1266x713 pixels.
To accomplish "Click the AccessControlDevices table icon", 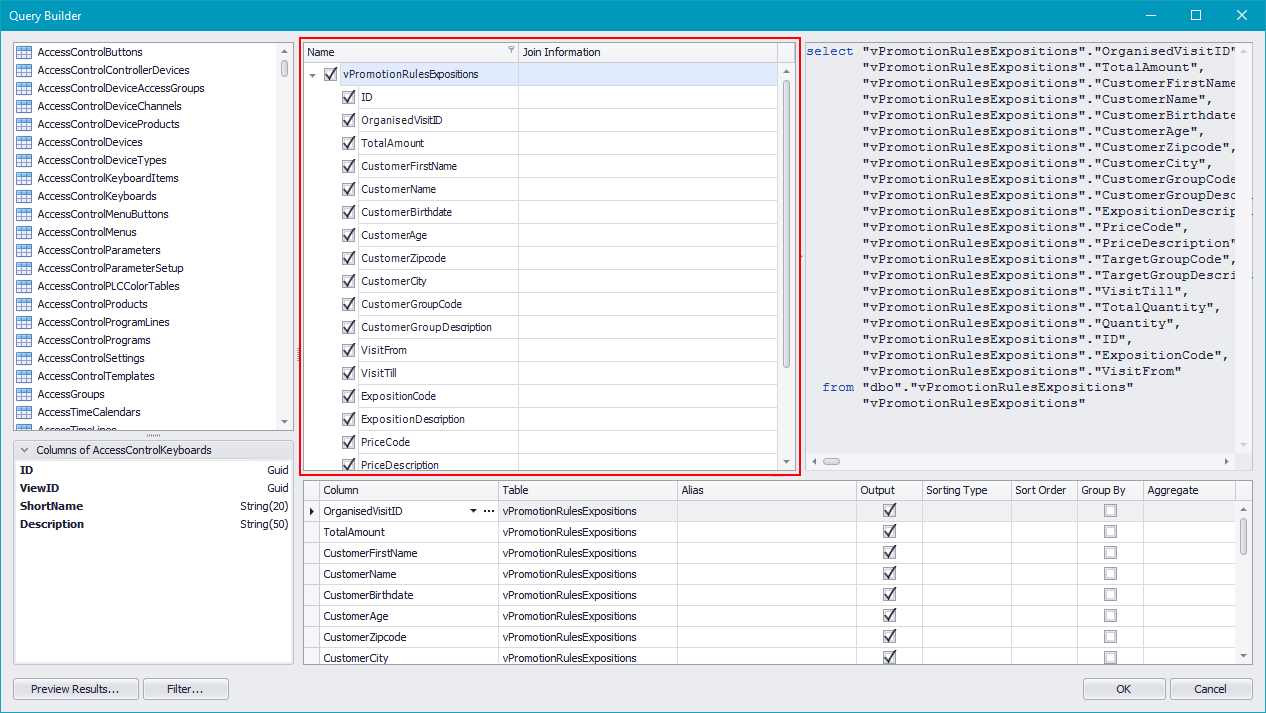I will coord(25,142).
